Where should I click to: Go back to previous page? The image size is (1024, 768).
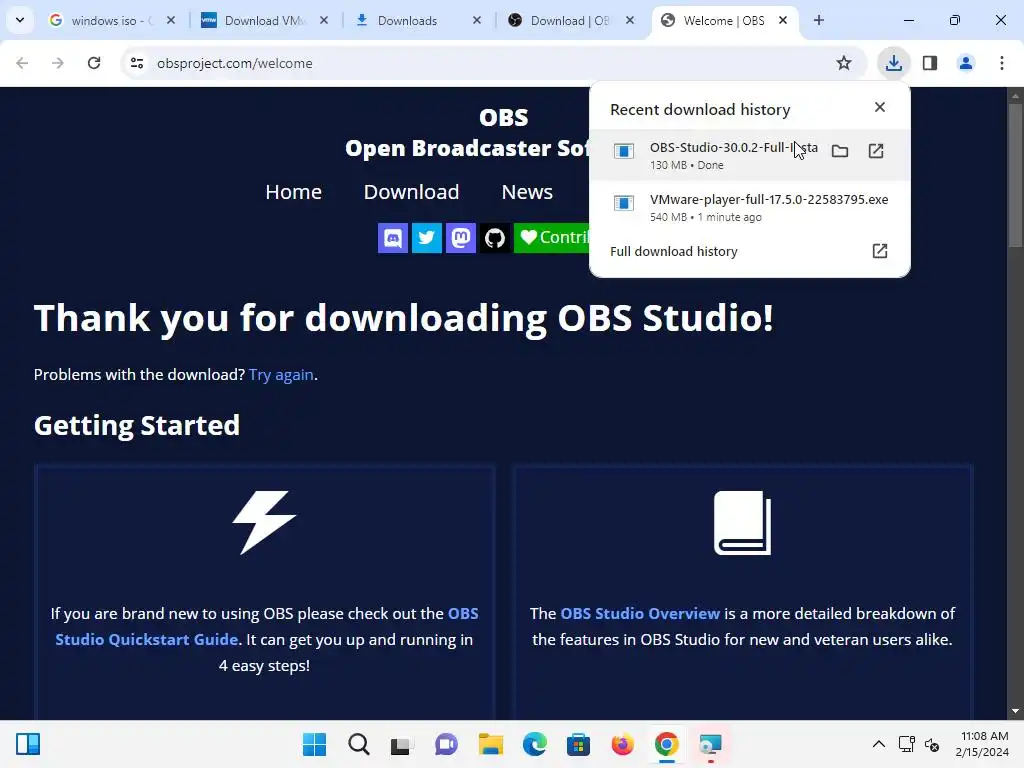pyautogui.click(x=22, y=63)
